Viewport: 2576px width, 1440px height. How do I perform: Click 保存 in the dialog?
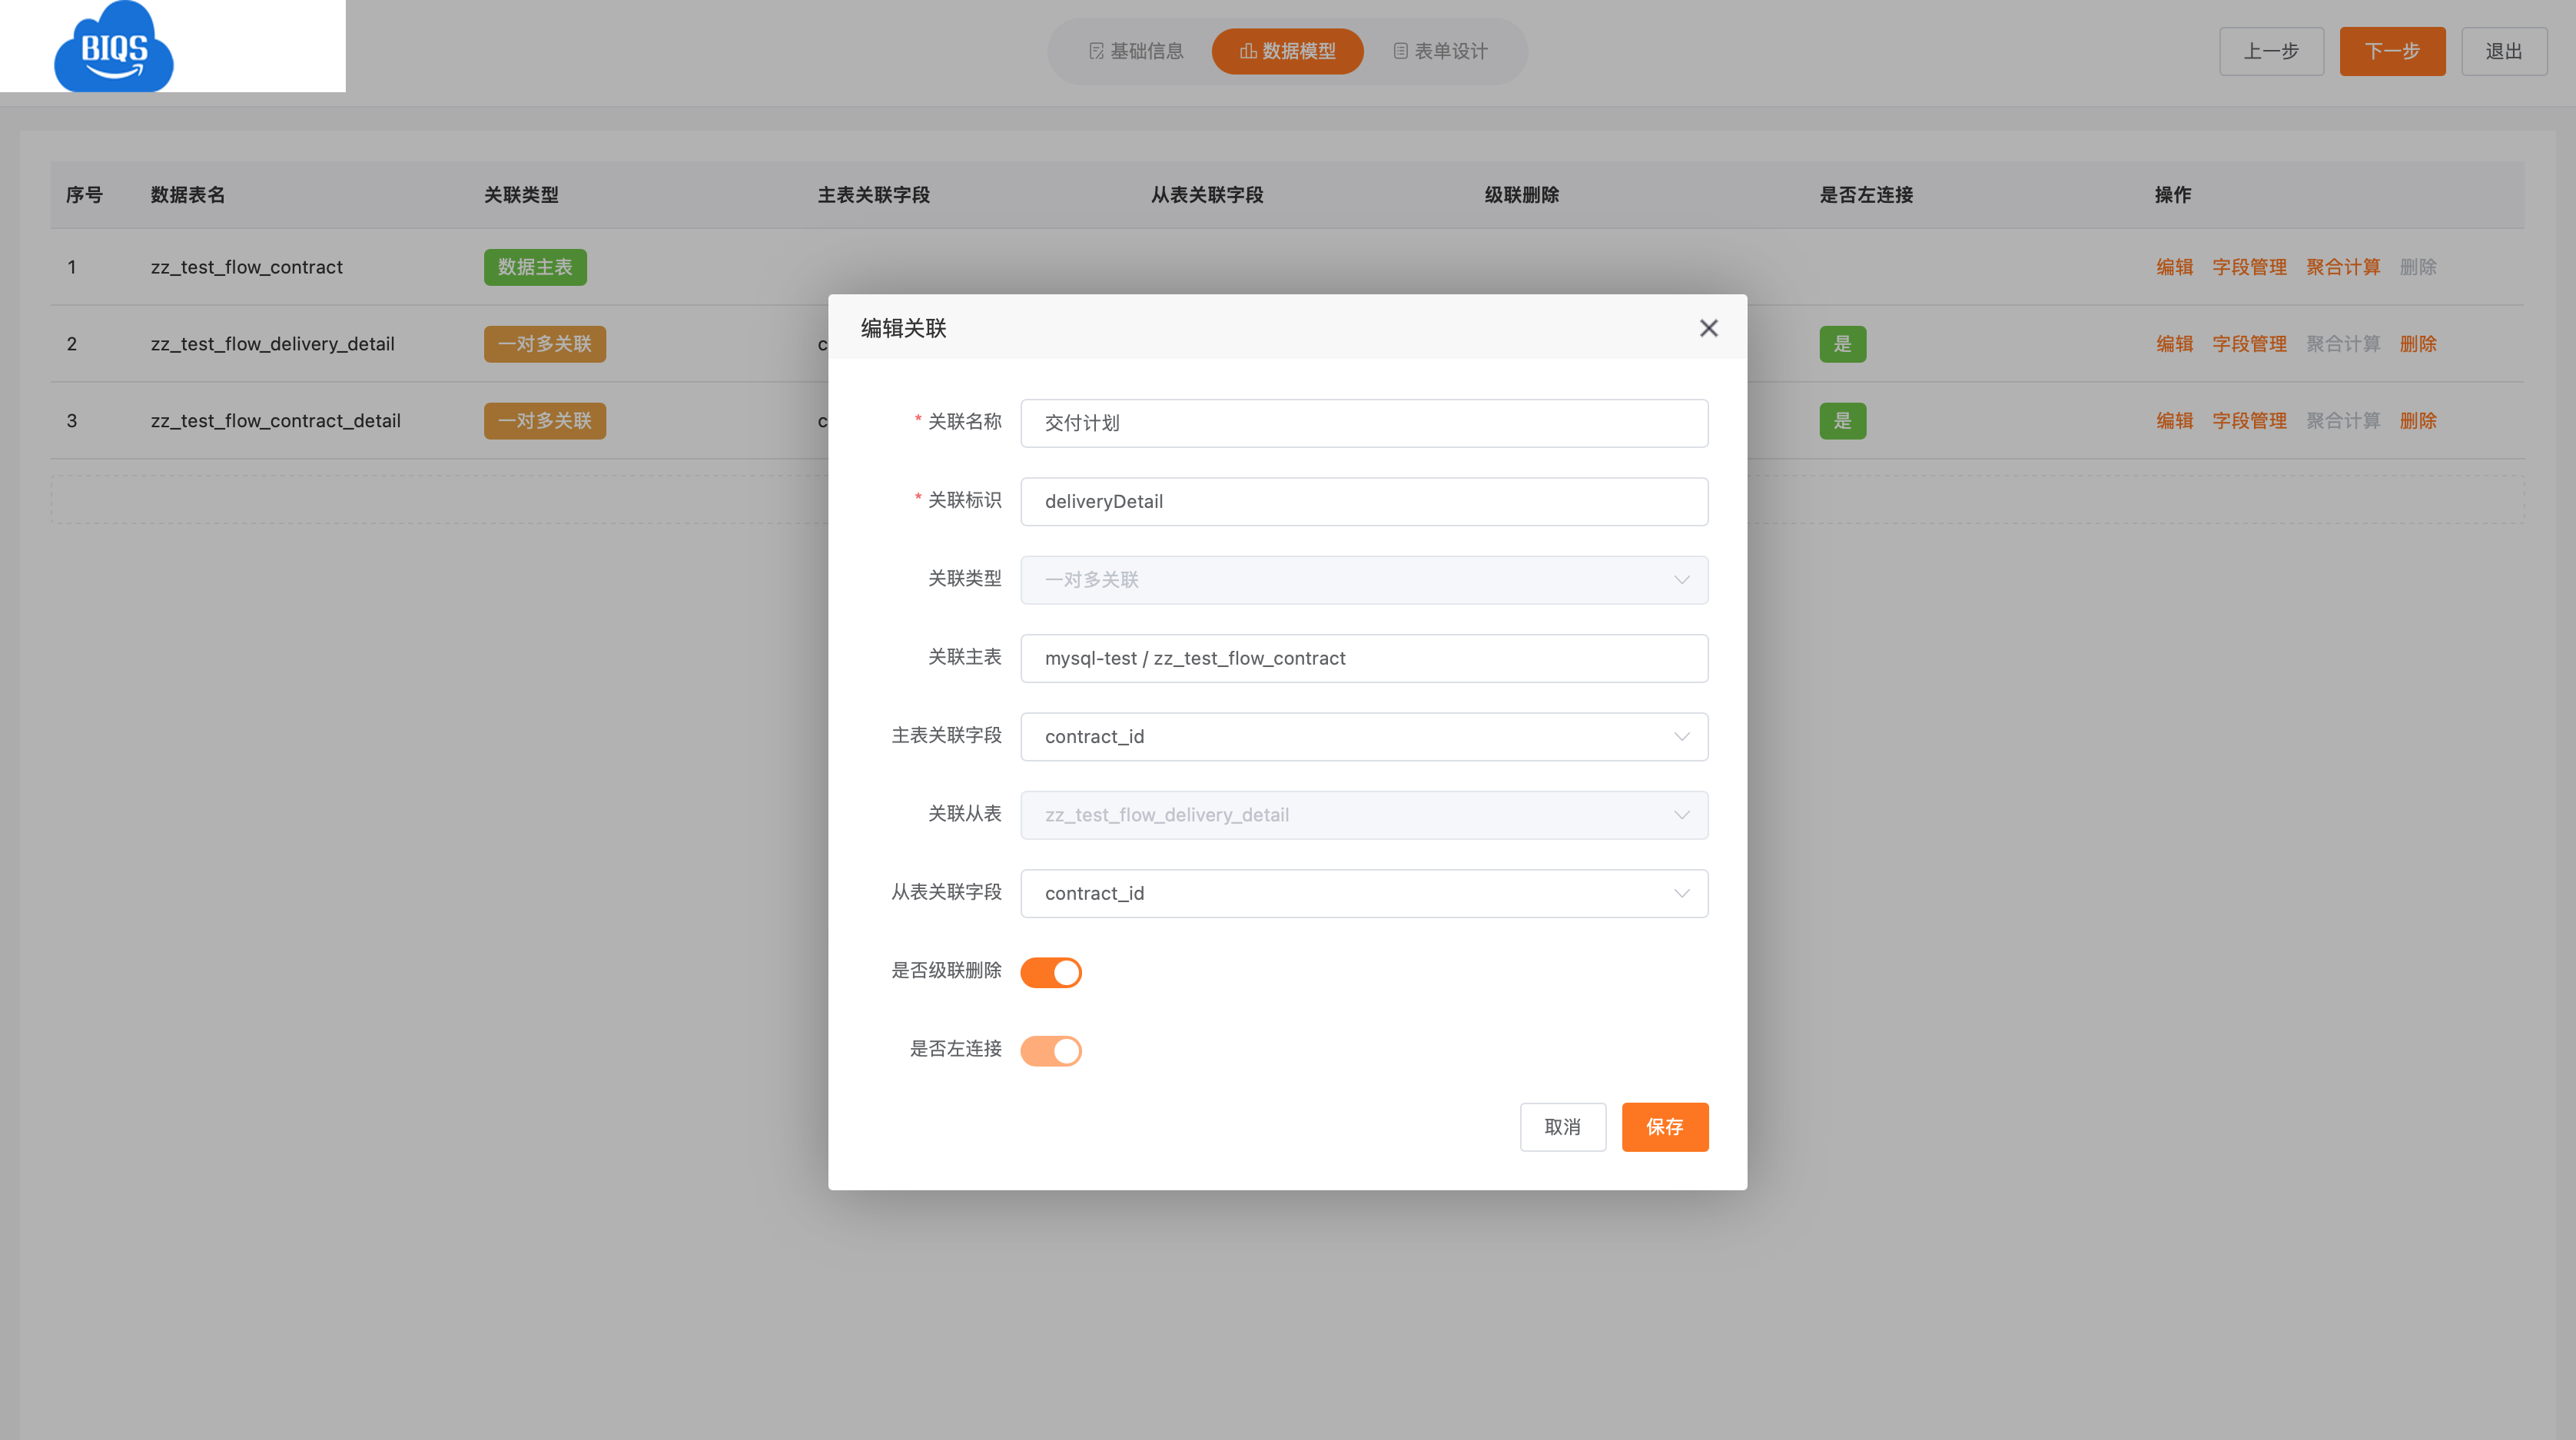[x=1665, y=1127]
